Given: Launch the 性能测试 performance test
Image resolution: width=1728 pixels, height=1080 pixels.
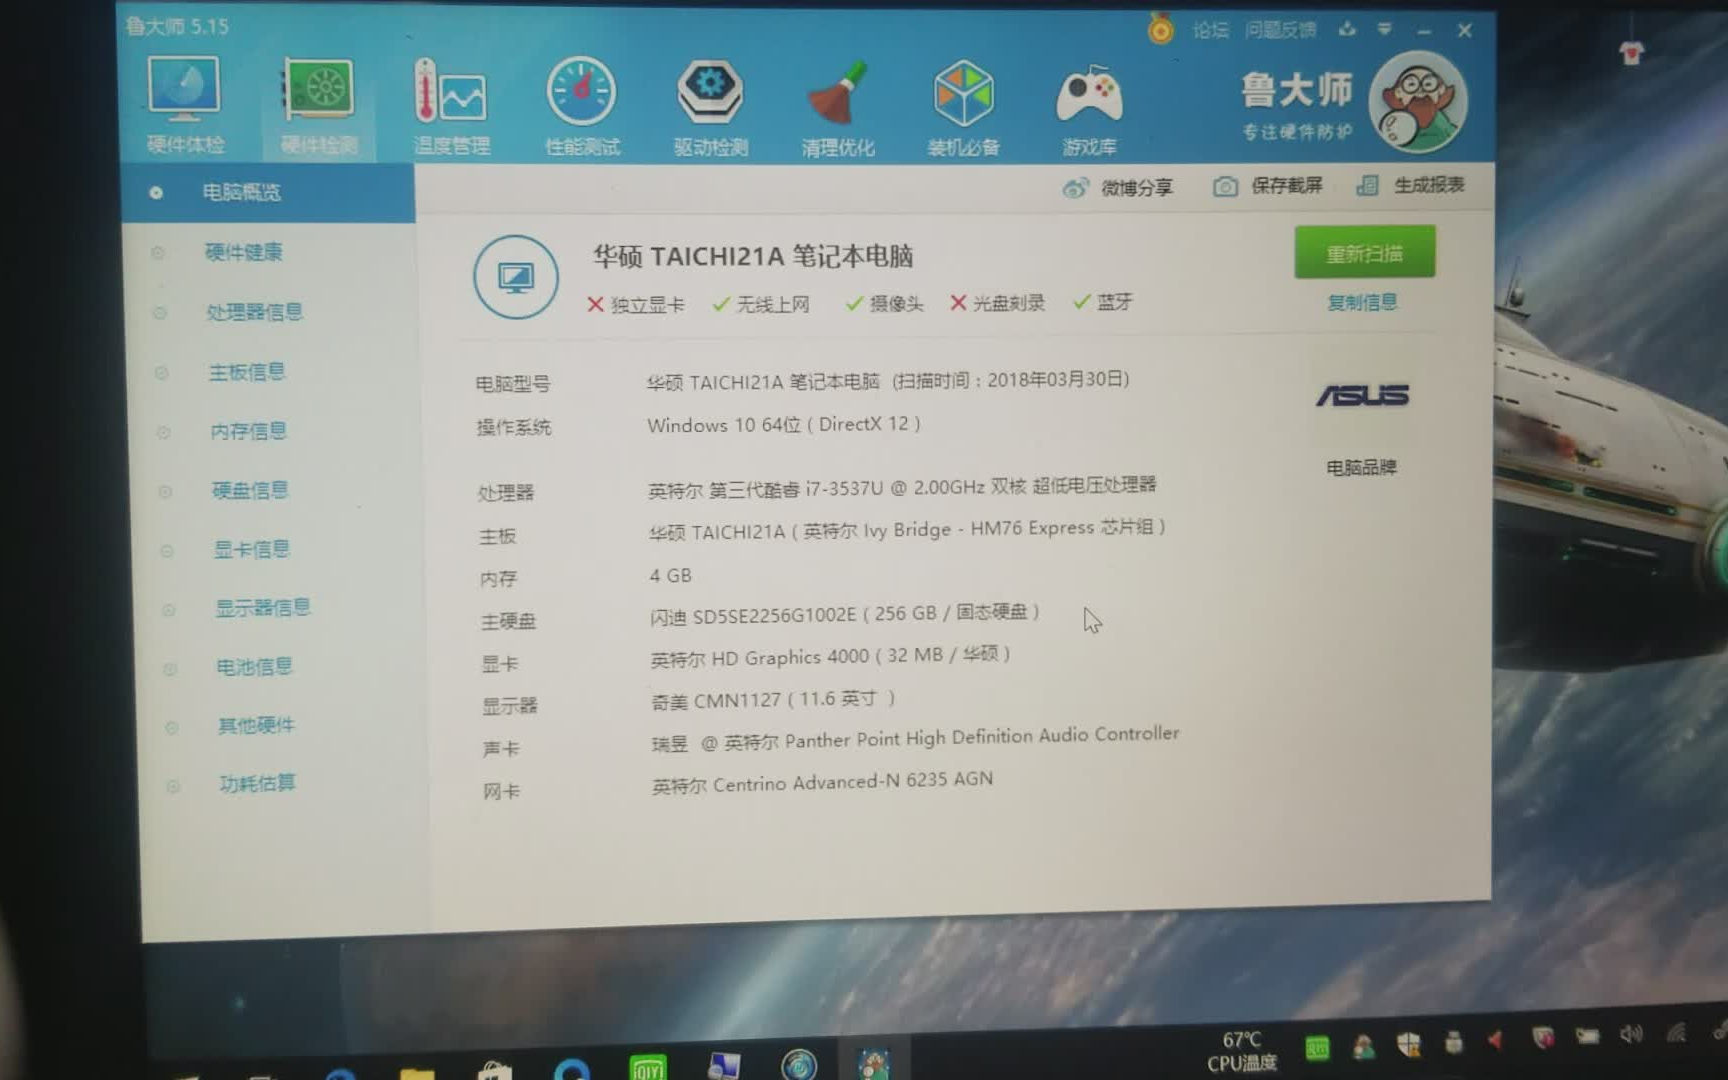Looking at the screenshot, I should click(582, 107).
